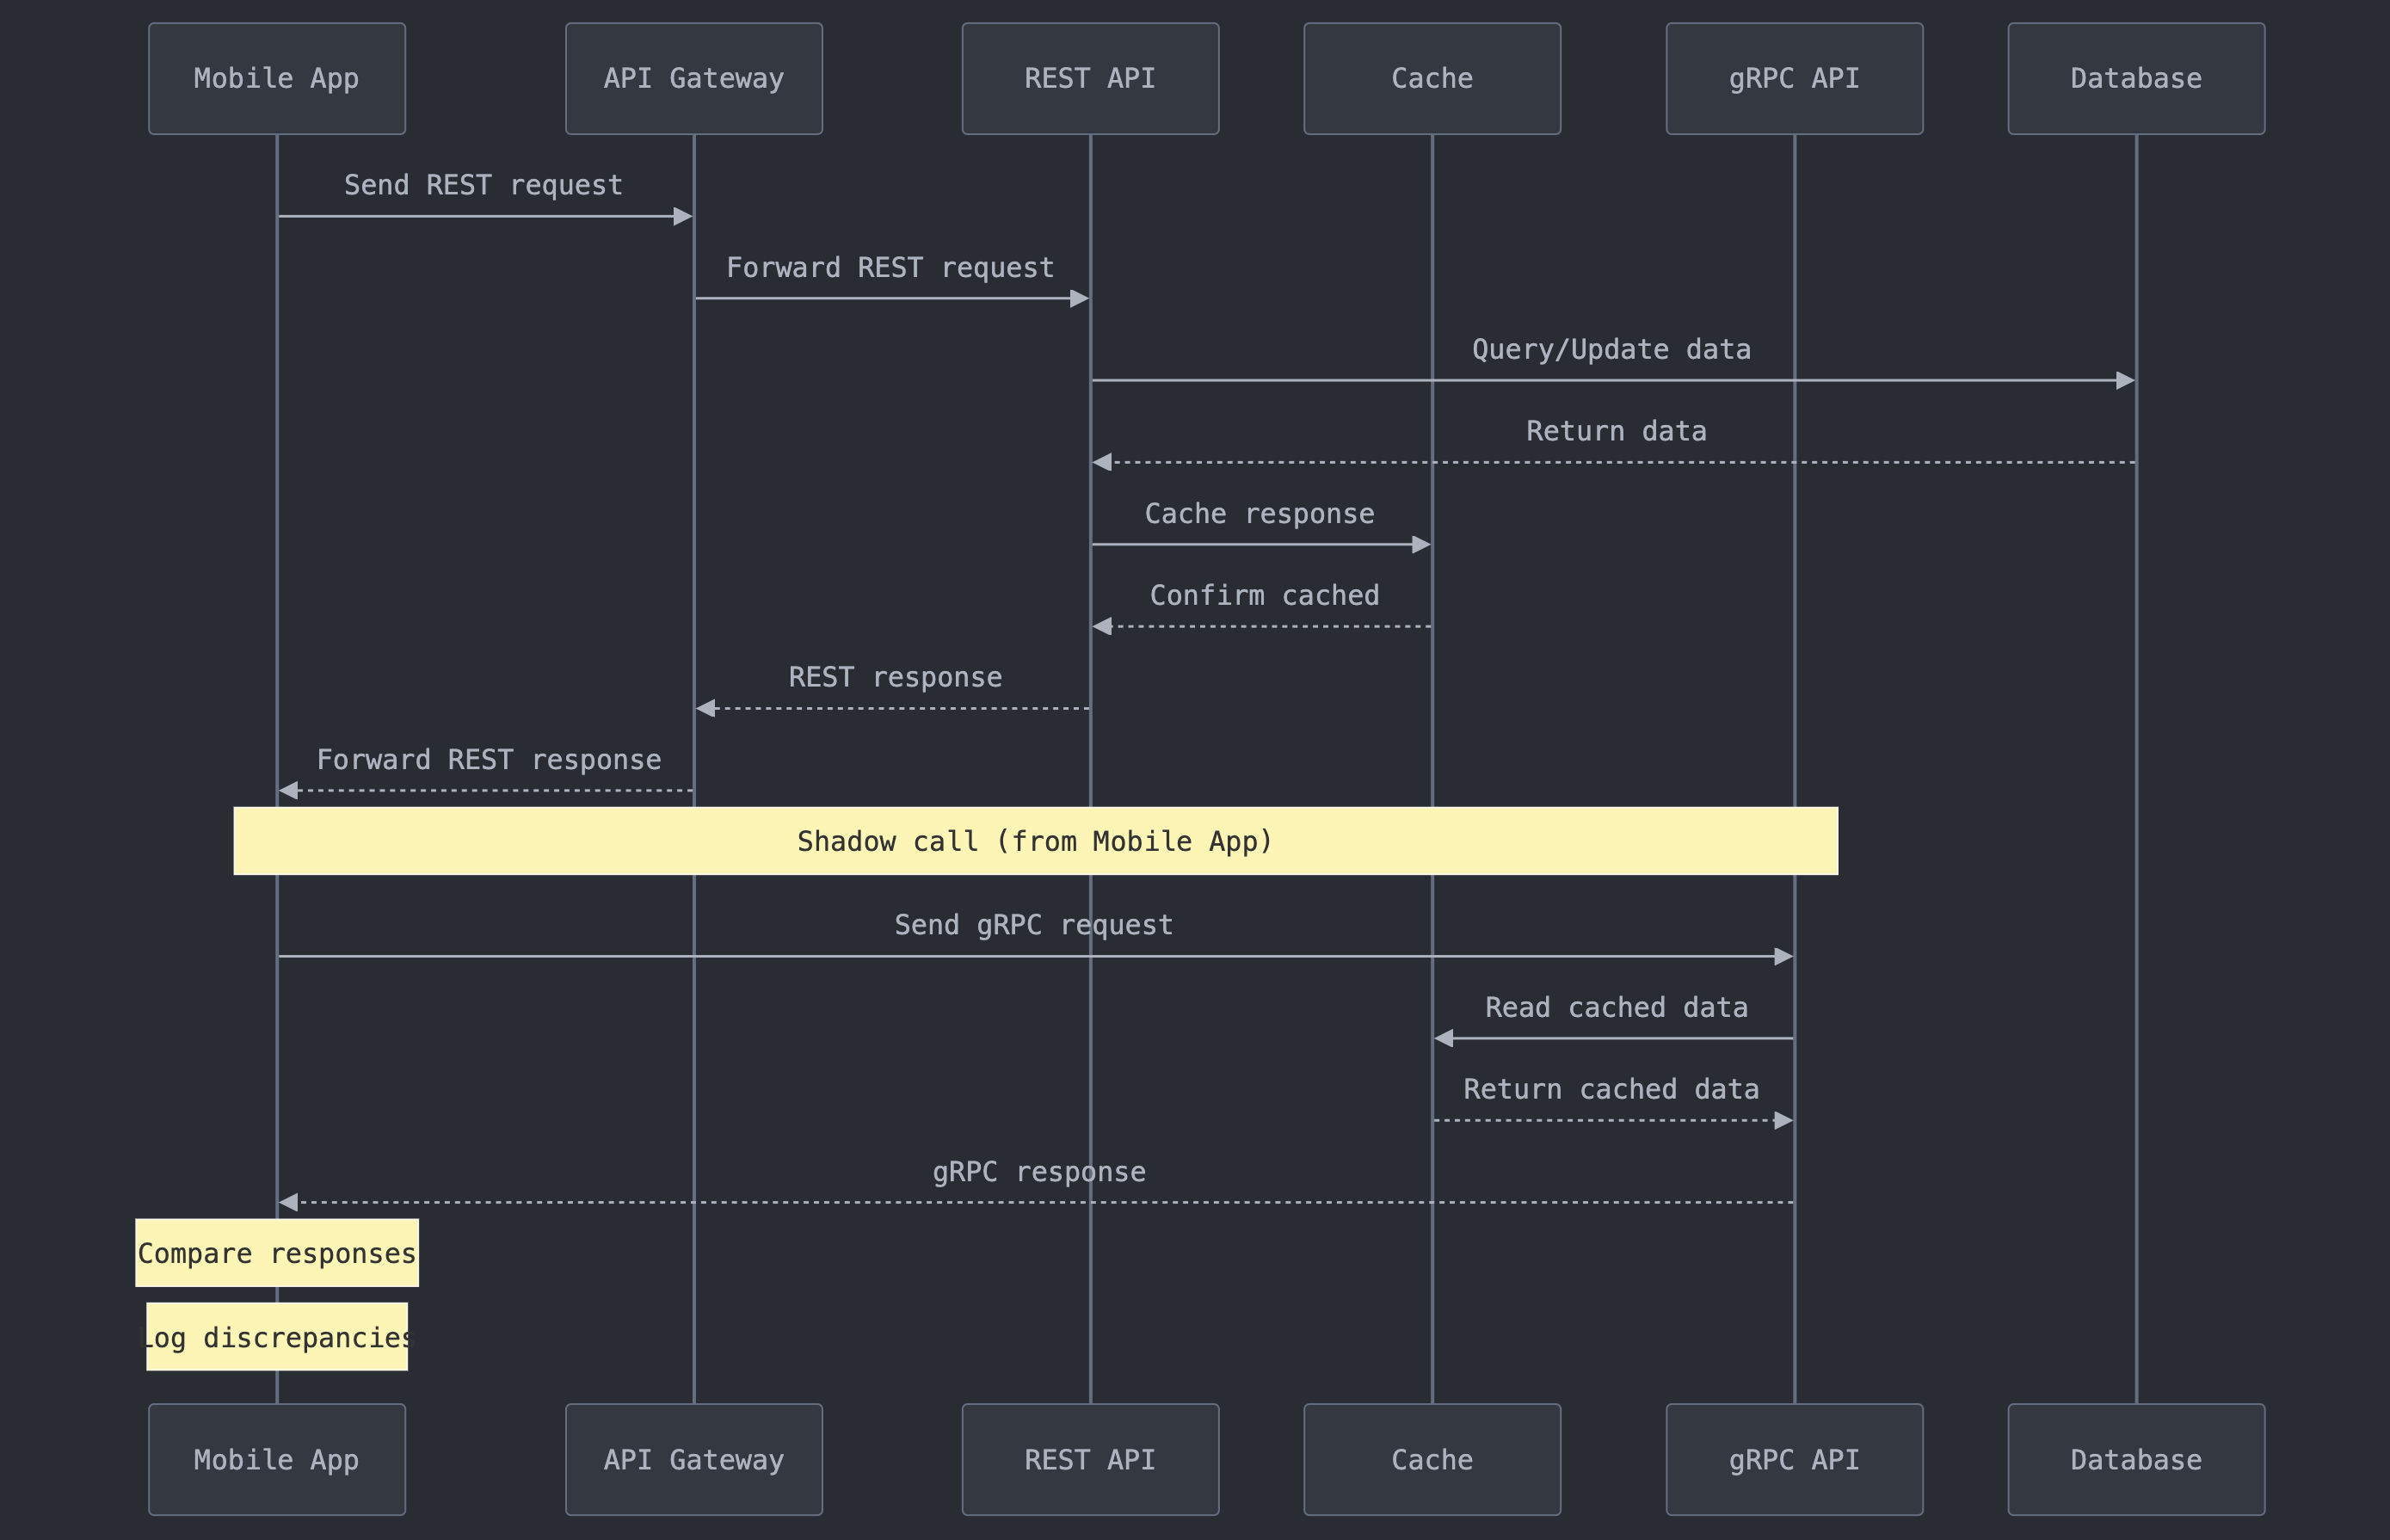Viewport: 2390px width, 1540px height.
Task: Click the Compare responses note
Action: (277, 1253)
